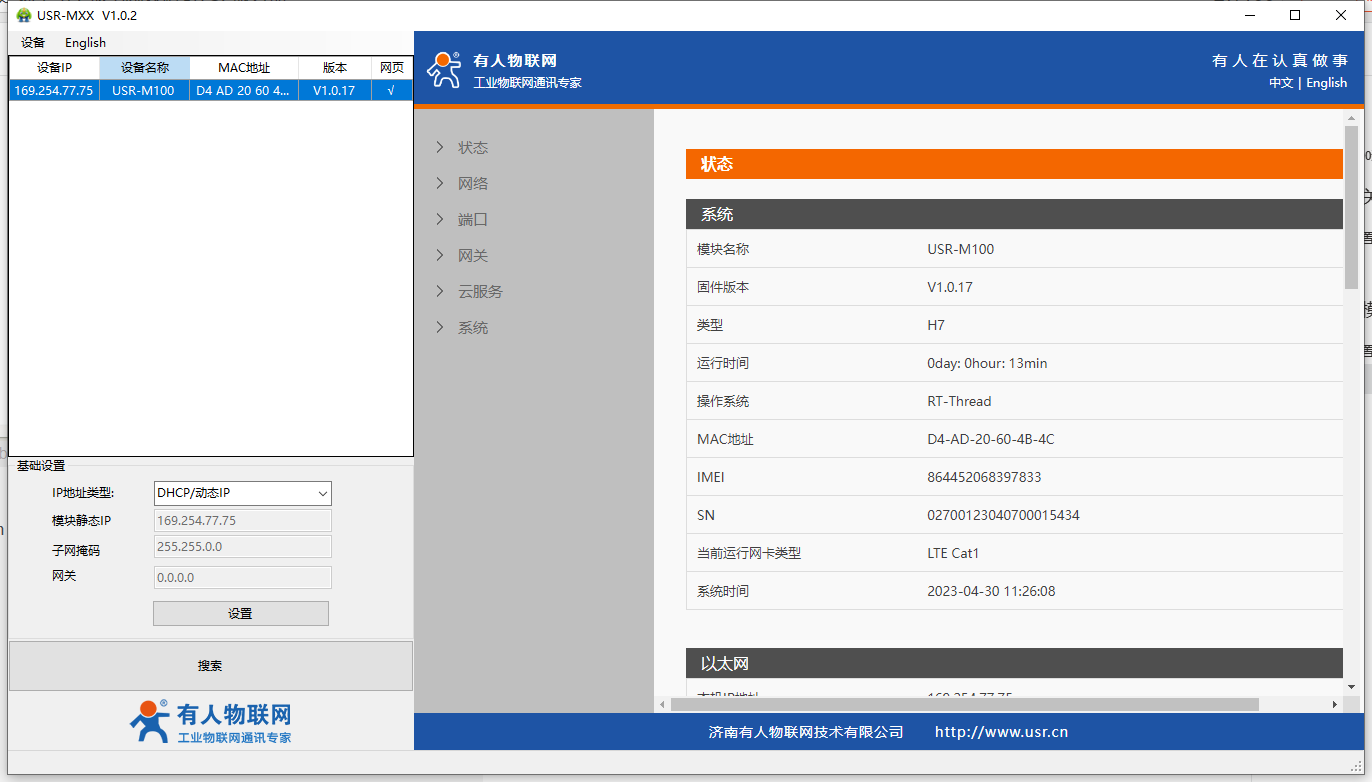
Task: Click the √ web page cell
Action: (x=391, y=90)
